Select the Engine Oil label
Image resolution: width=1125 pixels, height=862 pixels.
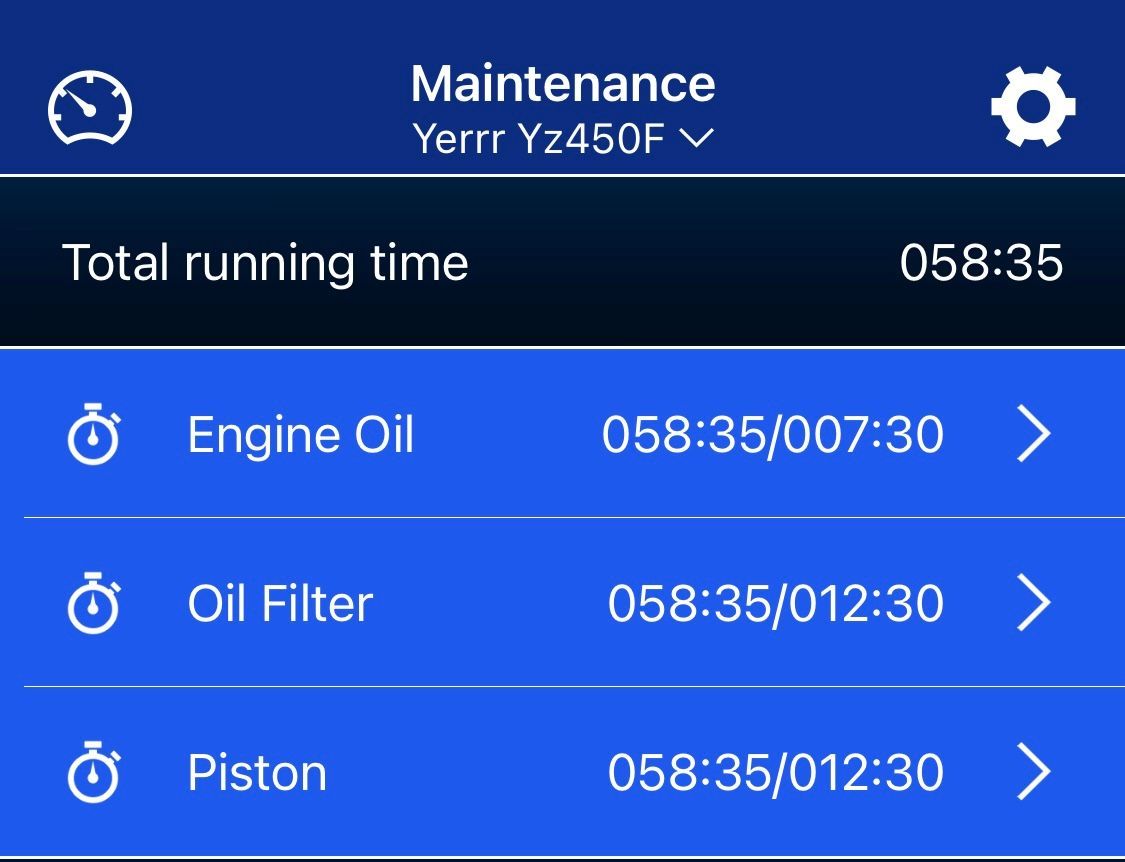pyautogui.click(x=301, y=435)
